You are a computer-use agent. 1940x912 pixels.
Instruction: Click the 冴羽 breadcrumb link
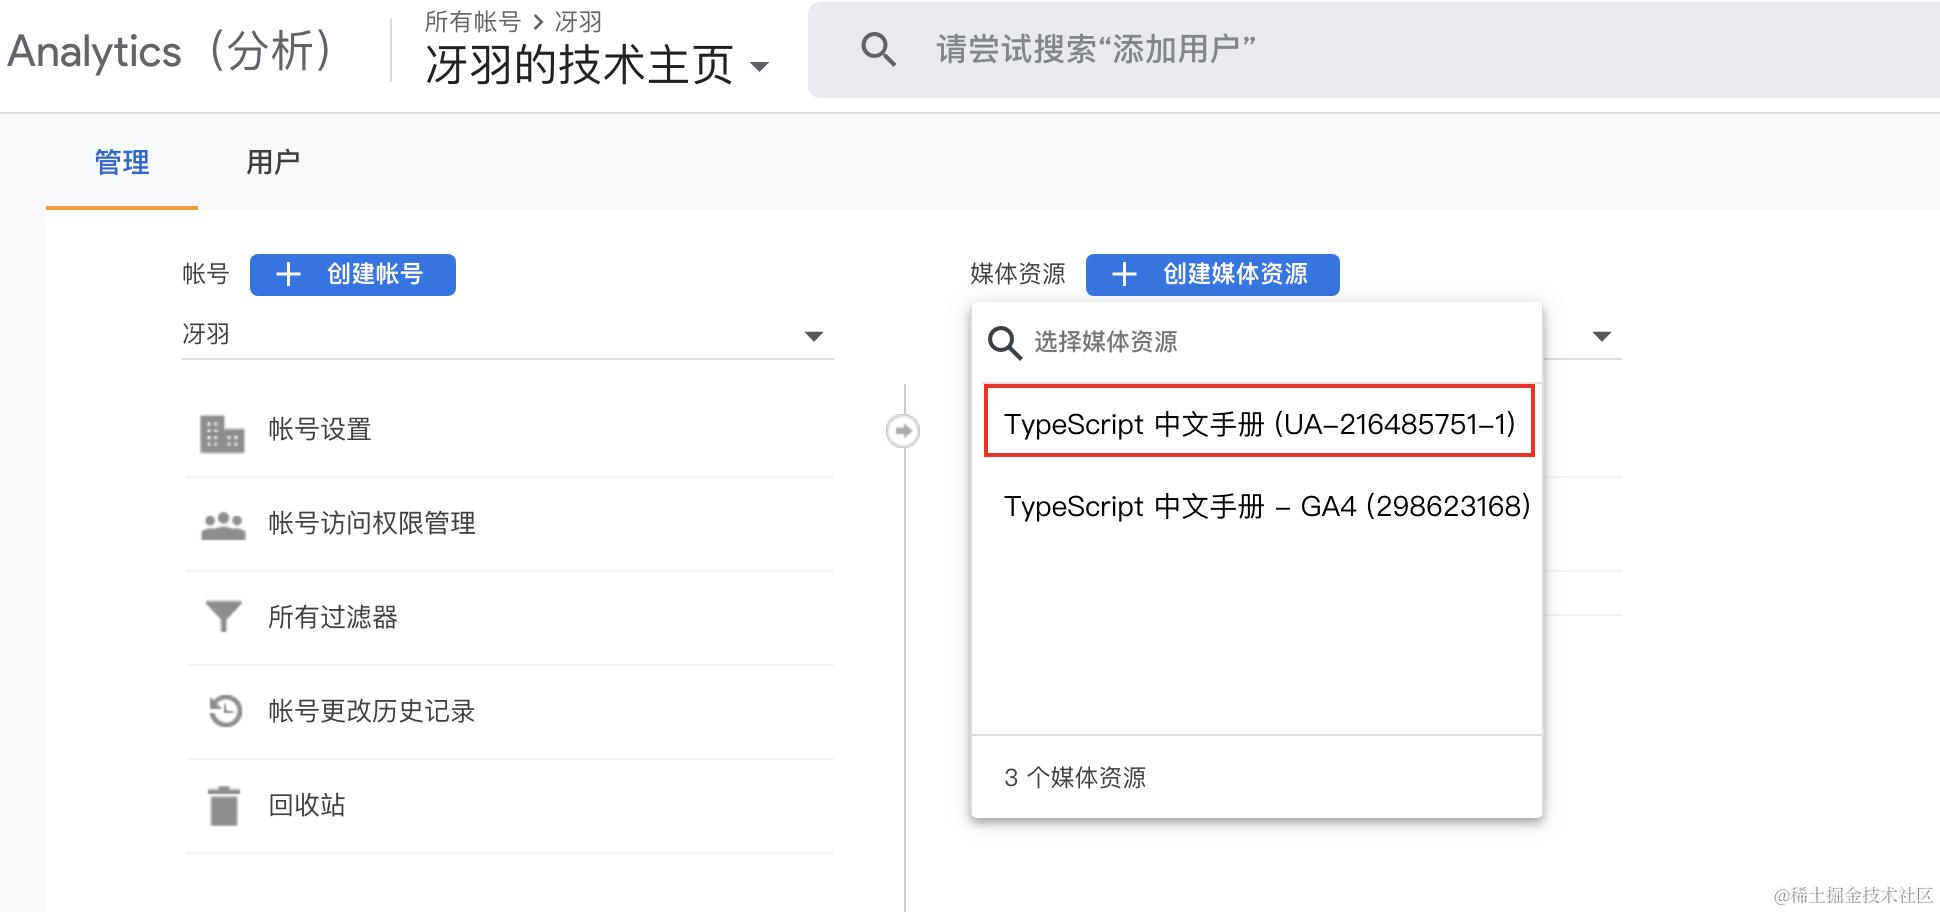(579, 21)
